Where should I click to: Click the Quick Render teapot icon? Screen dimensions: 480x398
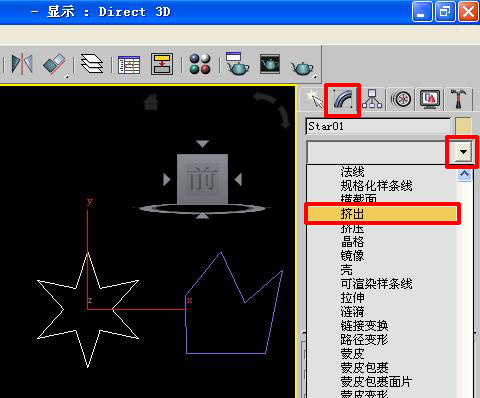click(302, 68)
